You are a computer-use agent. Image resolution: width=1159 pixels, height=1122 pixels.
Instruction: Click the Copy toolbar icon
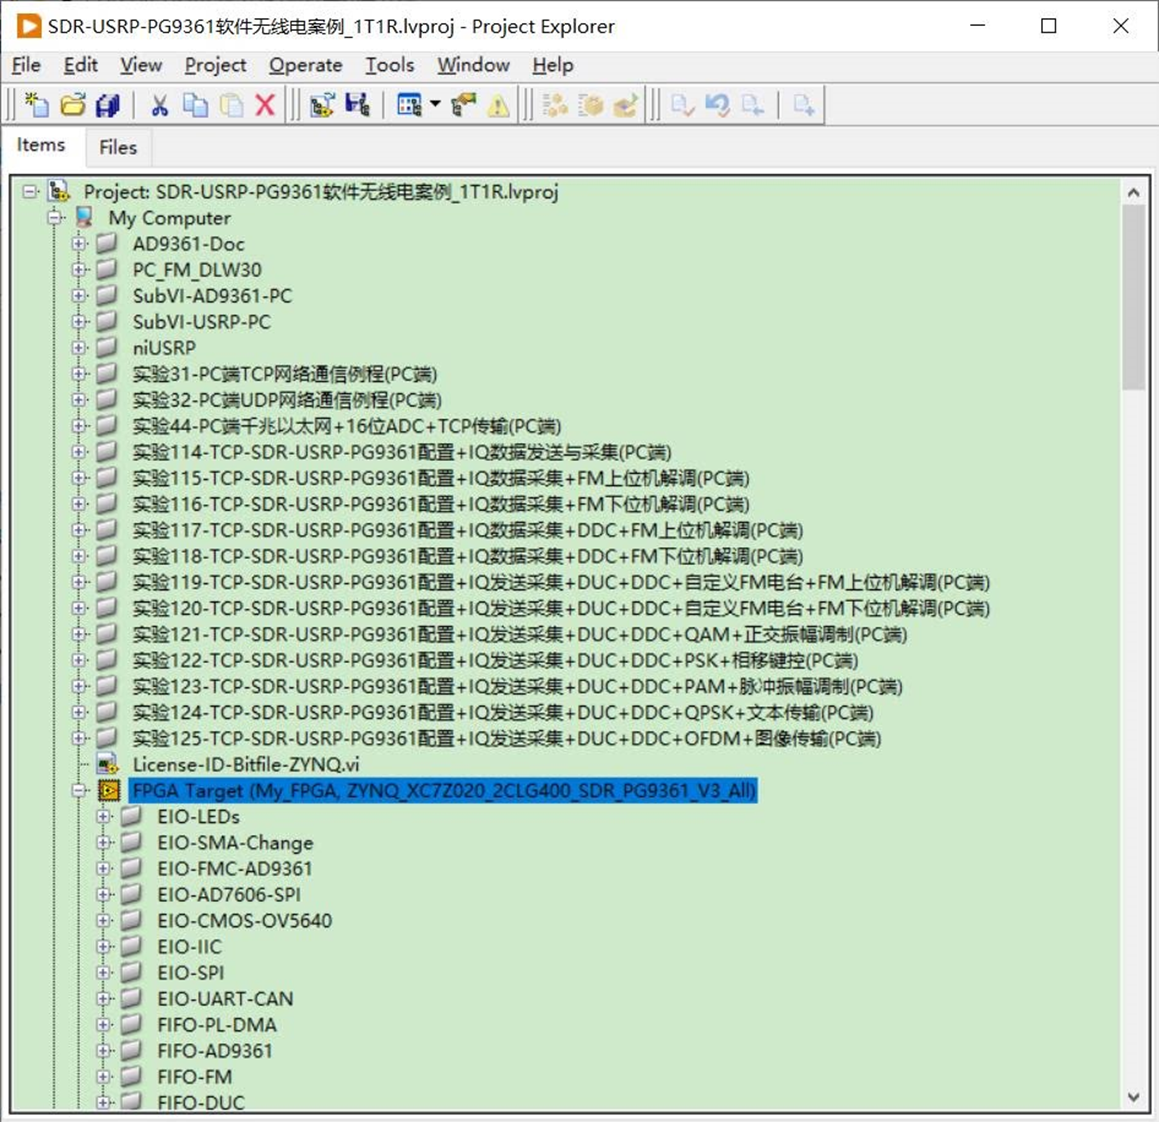pyautogui.click(x=195, y=104)
